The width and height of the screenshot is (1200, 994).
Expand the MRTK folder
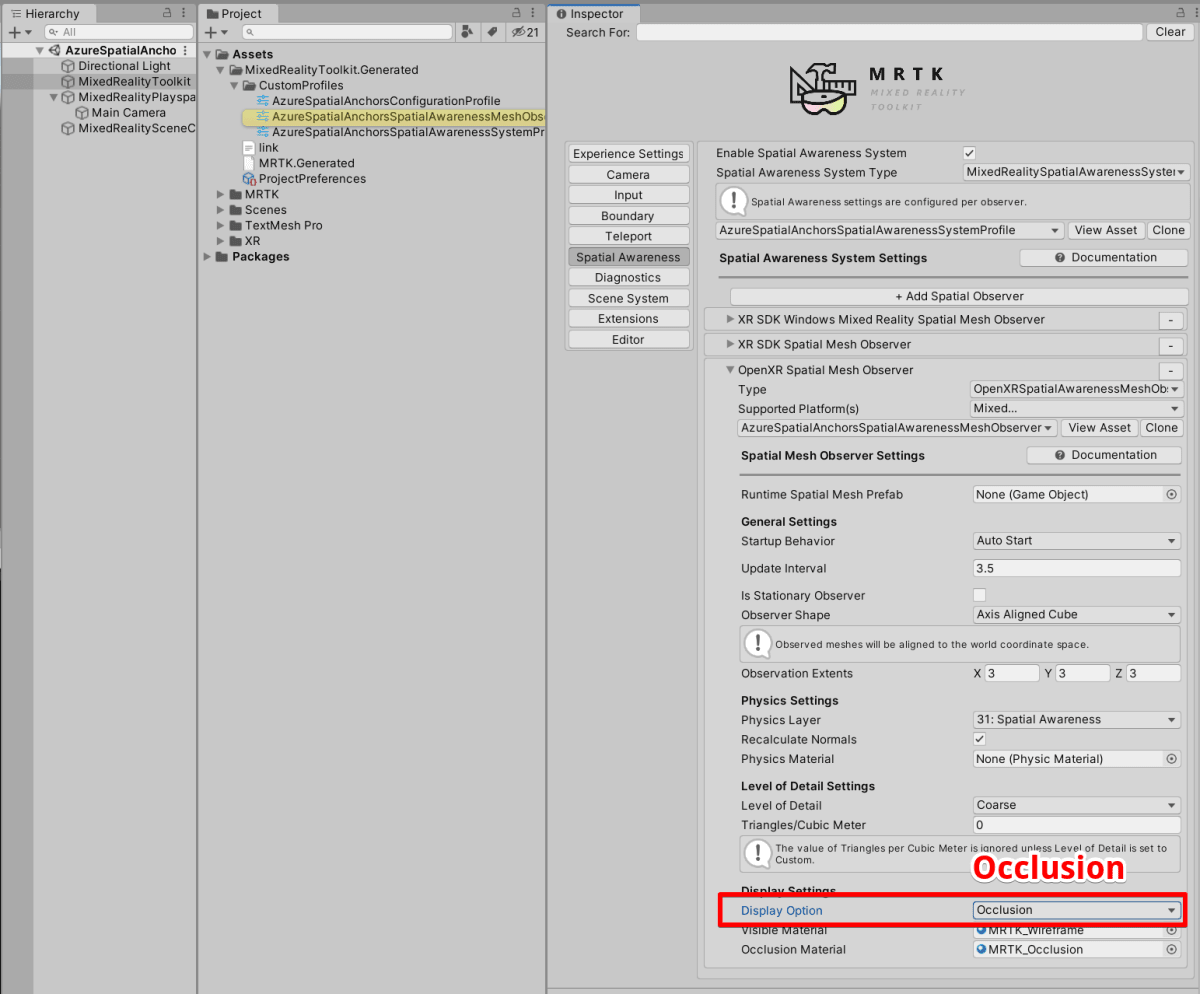(x=222, y=194)
